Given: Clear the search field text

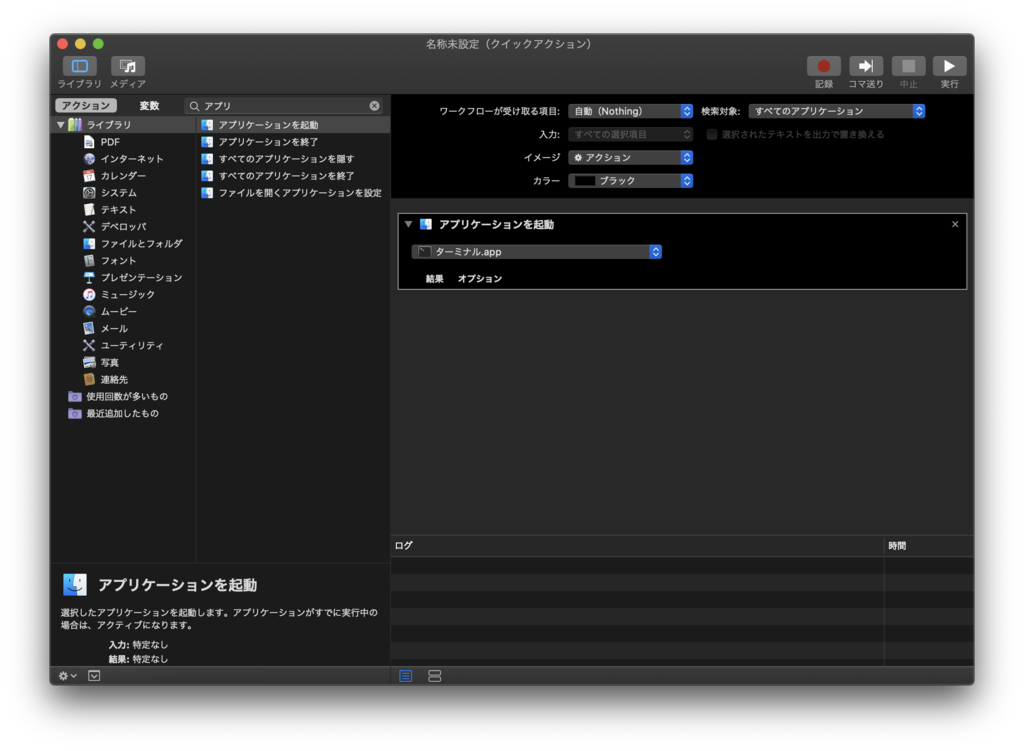Looking at the screenshot, I should [374, 106].
